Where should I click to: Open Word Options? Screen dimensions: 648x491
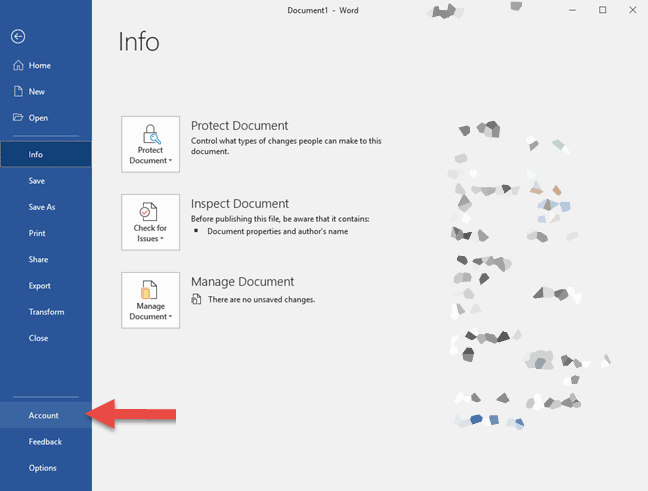coord(46,468)
